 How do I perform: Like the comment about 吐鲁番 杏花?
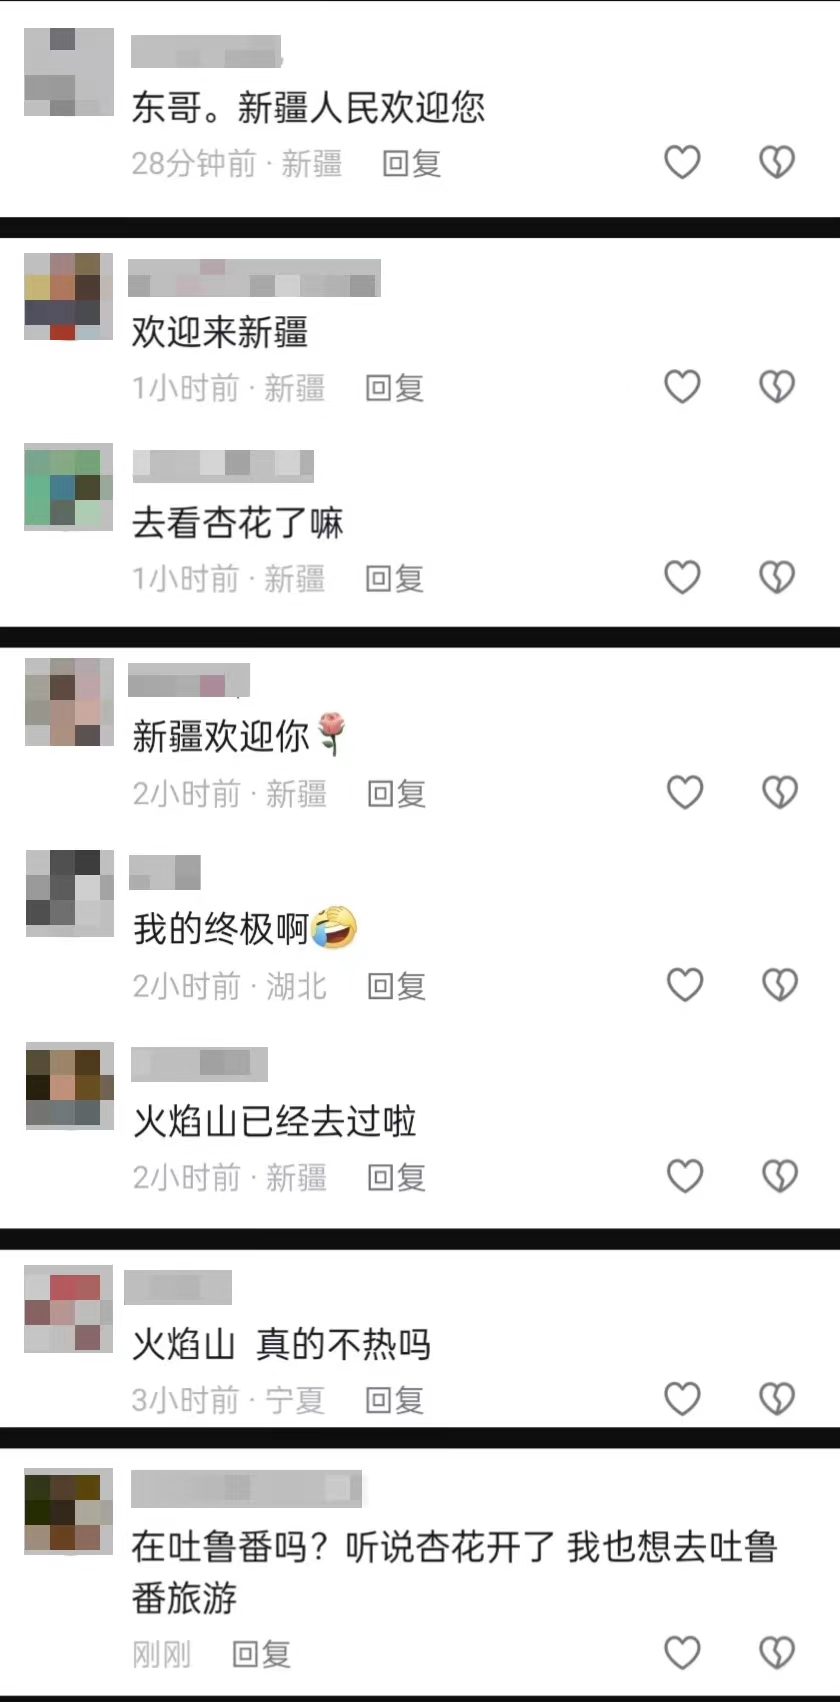pos(683,1653)
